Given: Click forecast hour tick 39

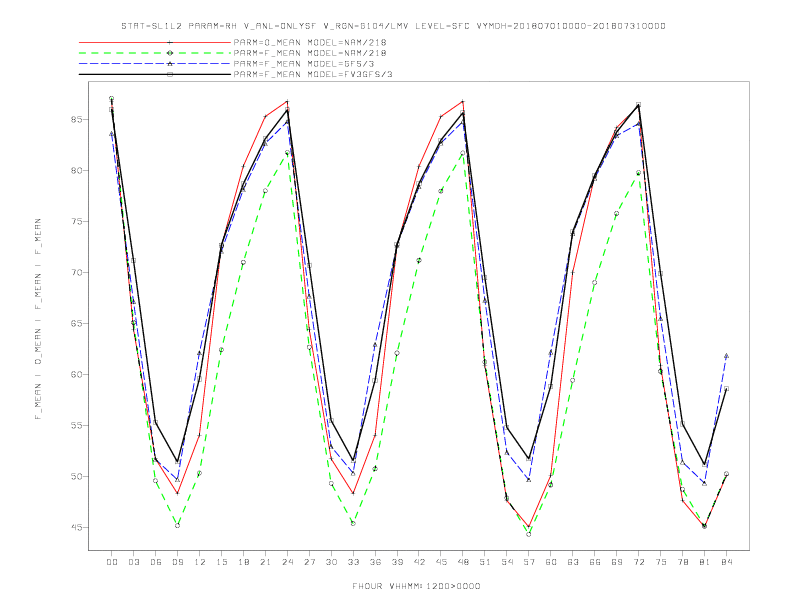Looking at the screenshot, I should click(x=397, y=562).
